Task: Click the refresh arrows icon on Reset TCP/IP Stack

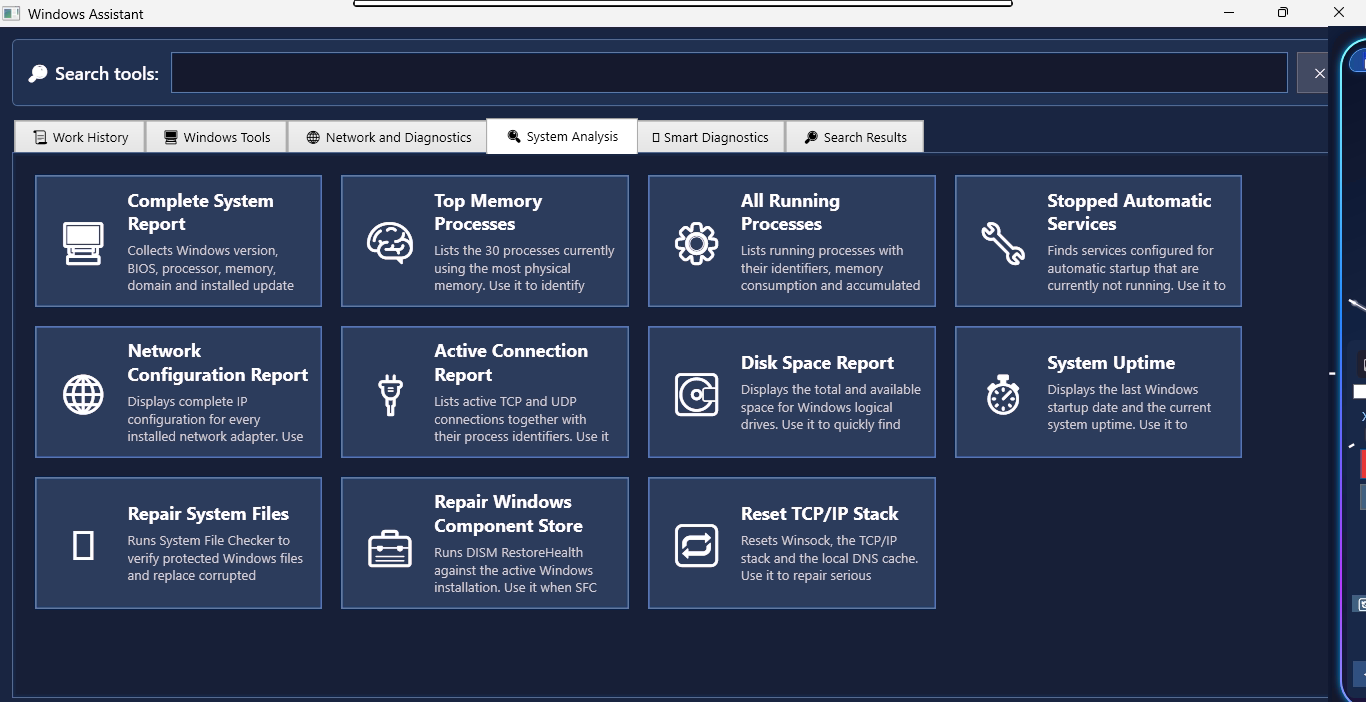Action: pos(697,545)
